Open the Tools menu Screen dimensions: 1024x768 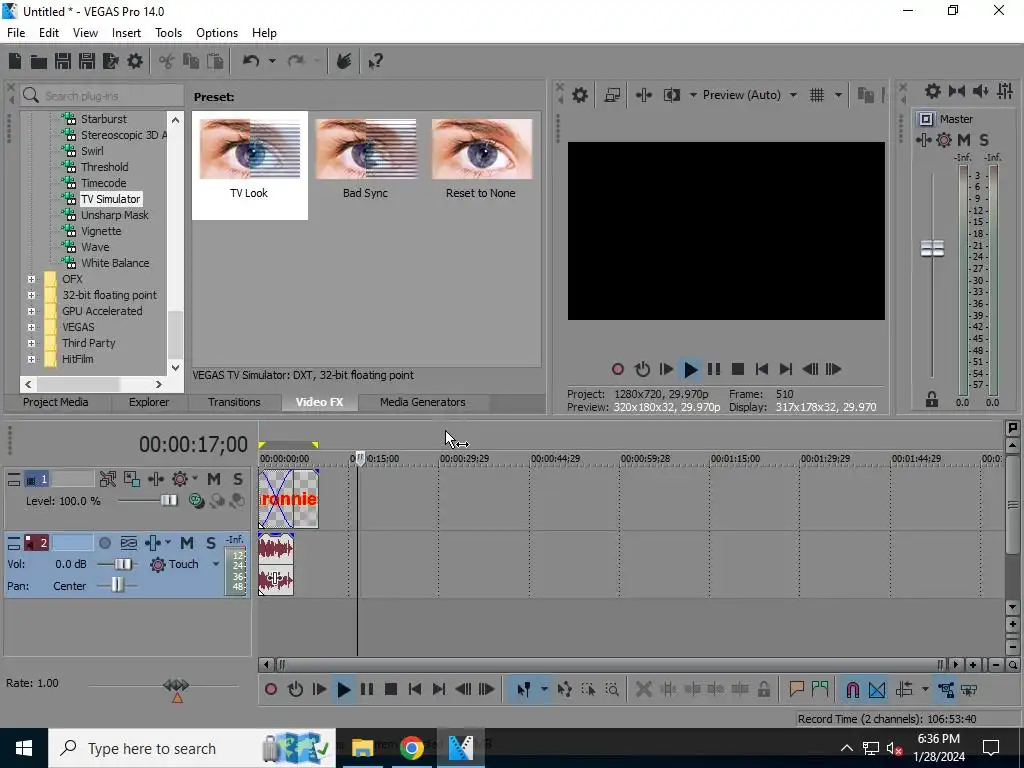pyautogui.click(x=168, y=33)
